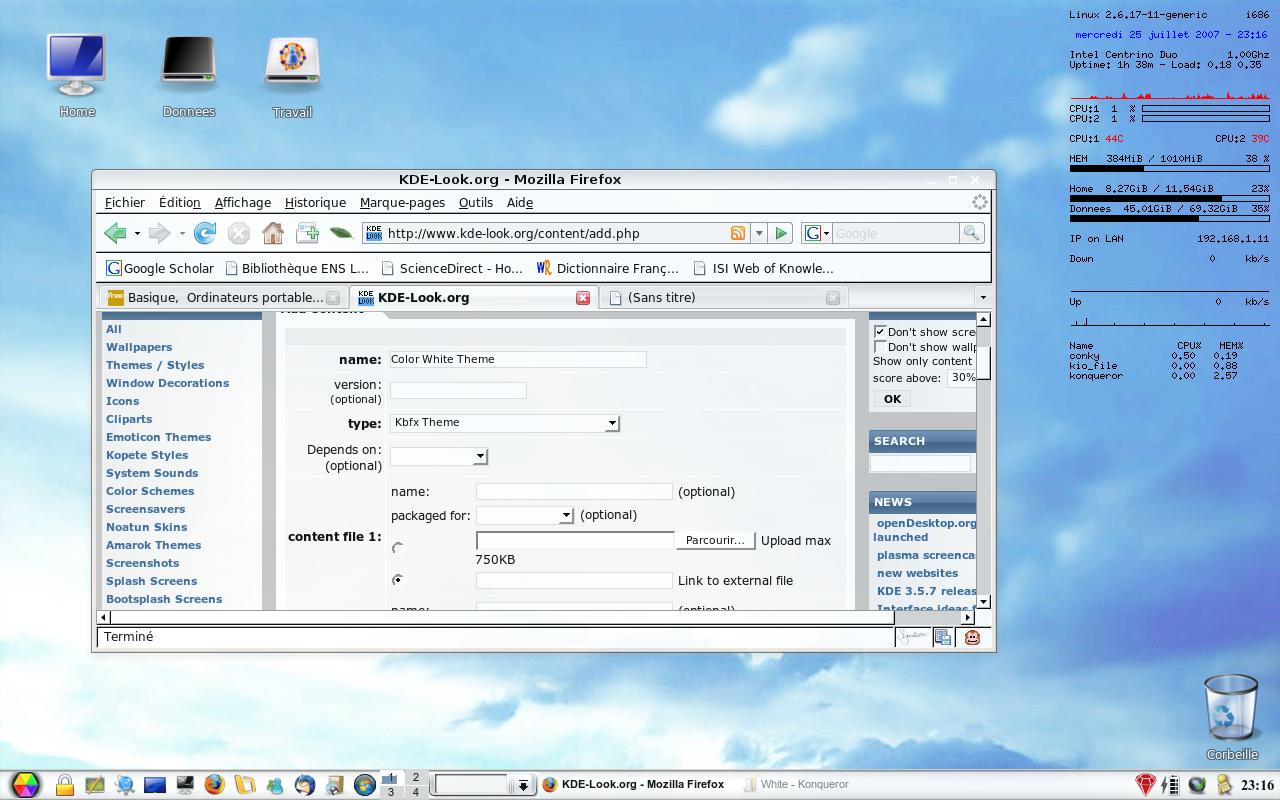
Task: Click the score above 30% field
Action: pos(961,378)
